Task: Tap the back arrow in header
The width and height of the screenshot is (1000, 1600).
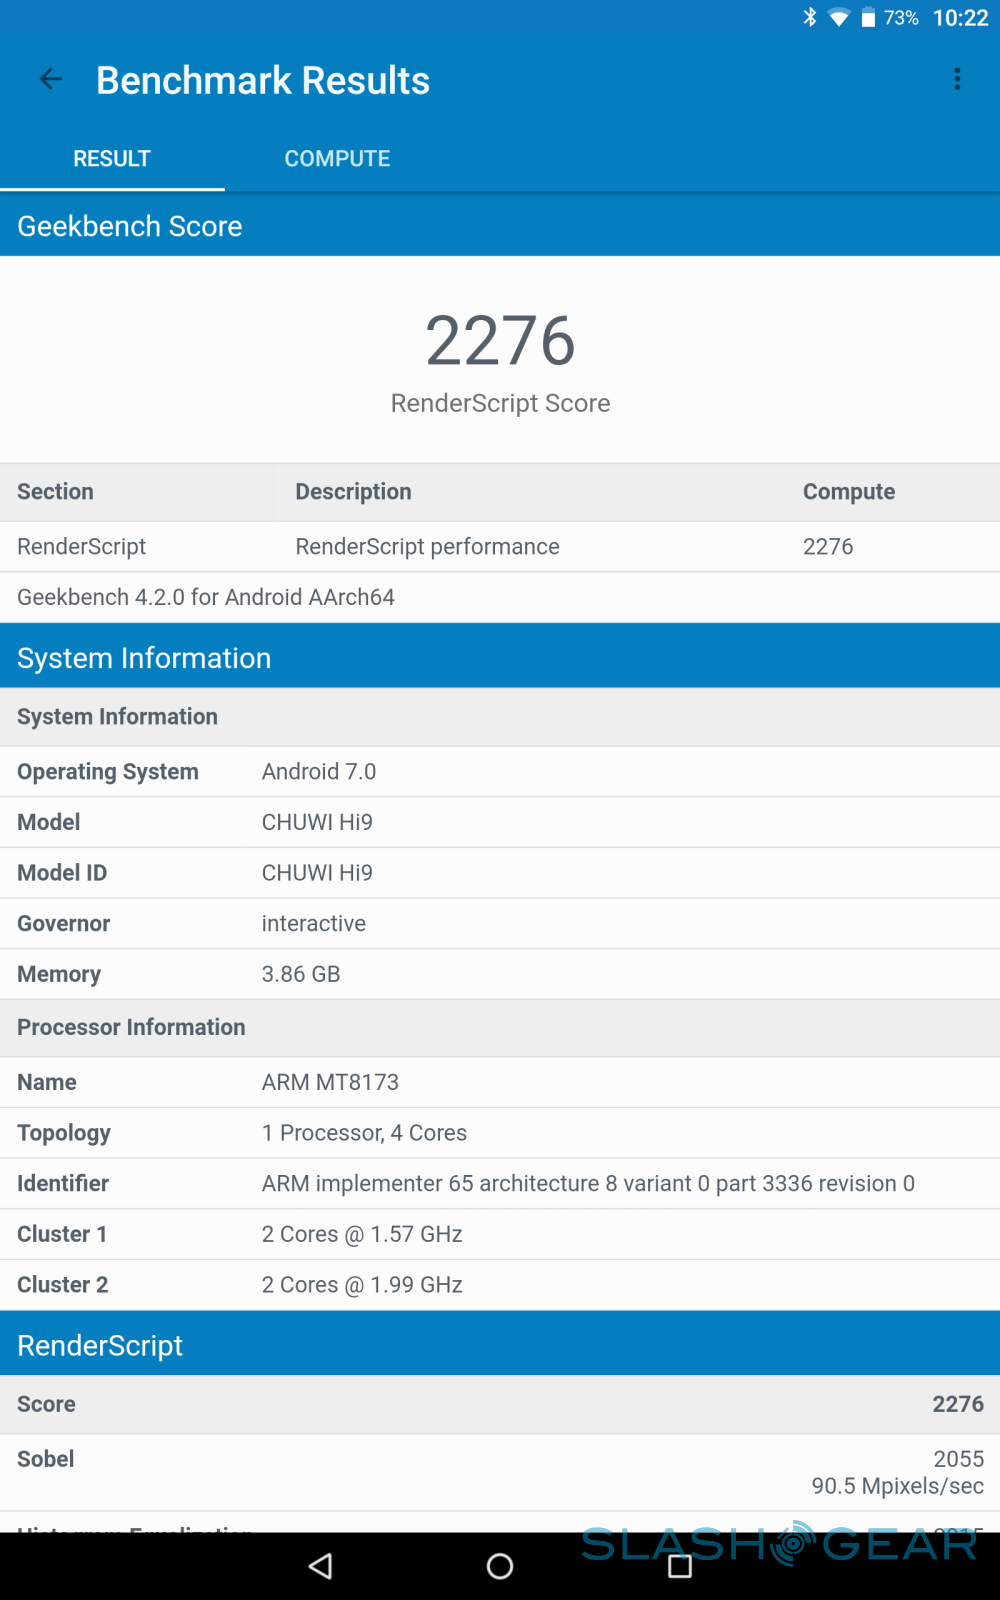Action: (51, 80)
